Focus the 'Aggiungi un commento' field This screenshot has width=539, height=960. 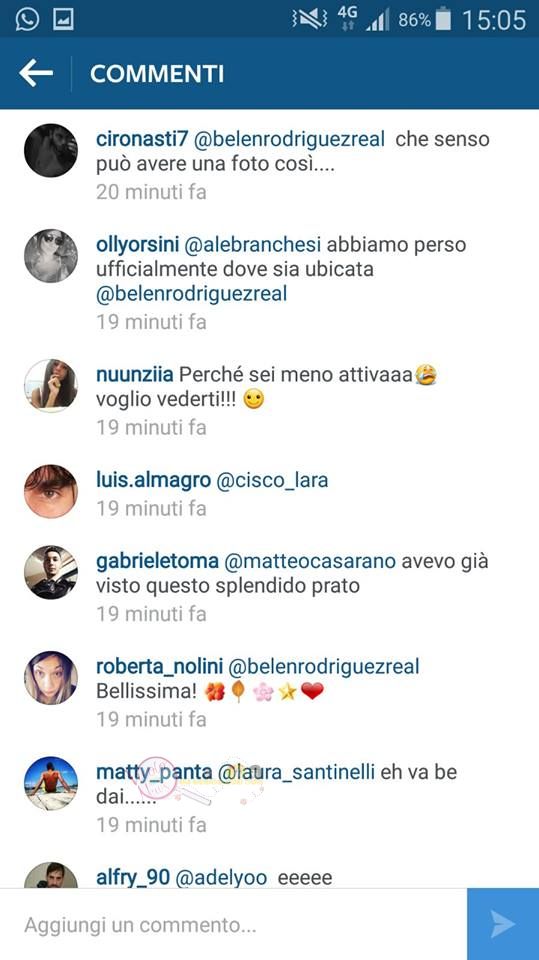tap(233, 924)
